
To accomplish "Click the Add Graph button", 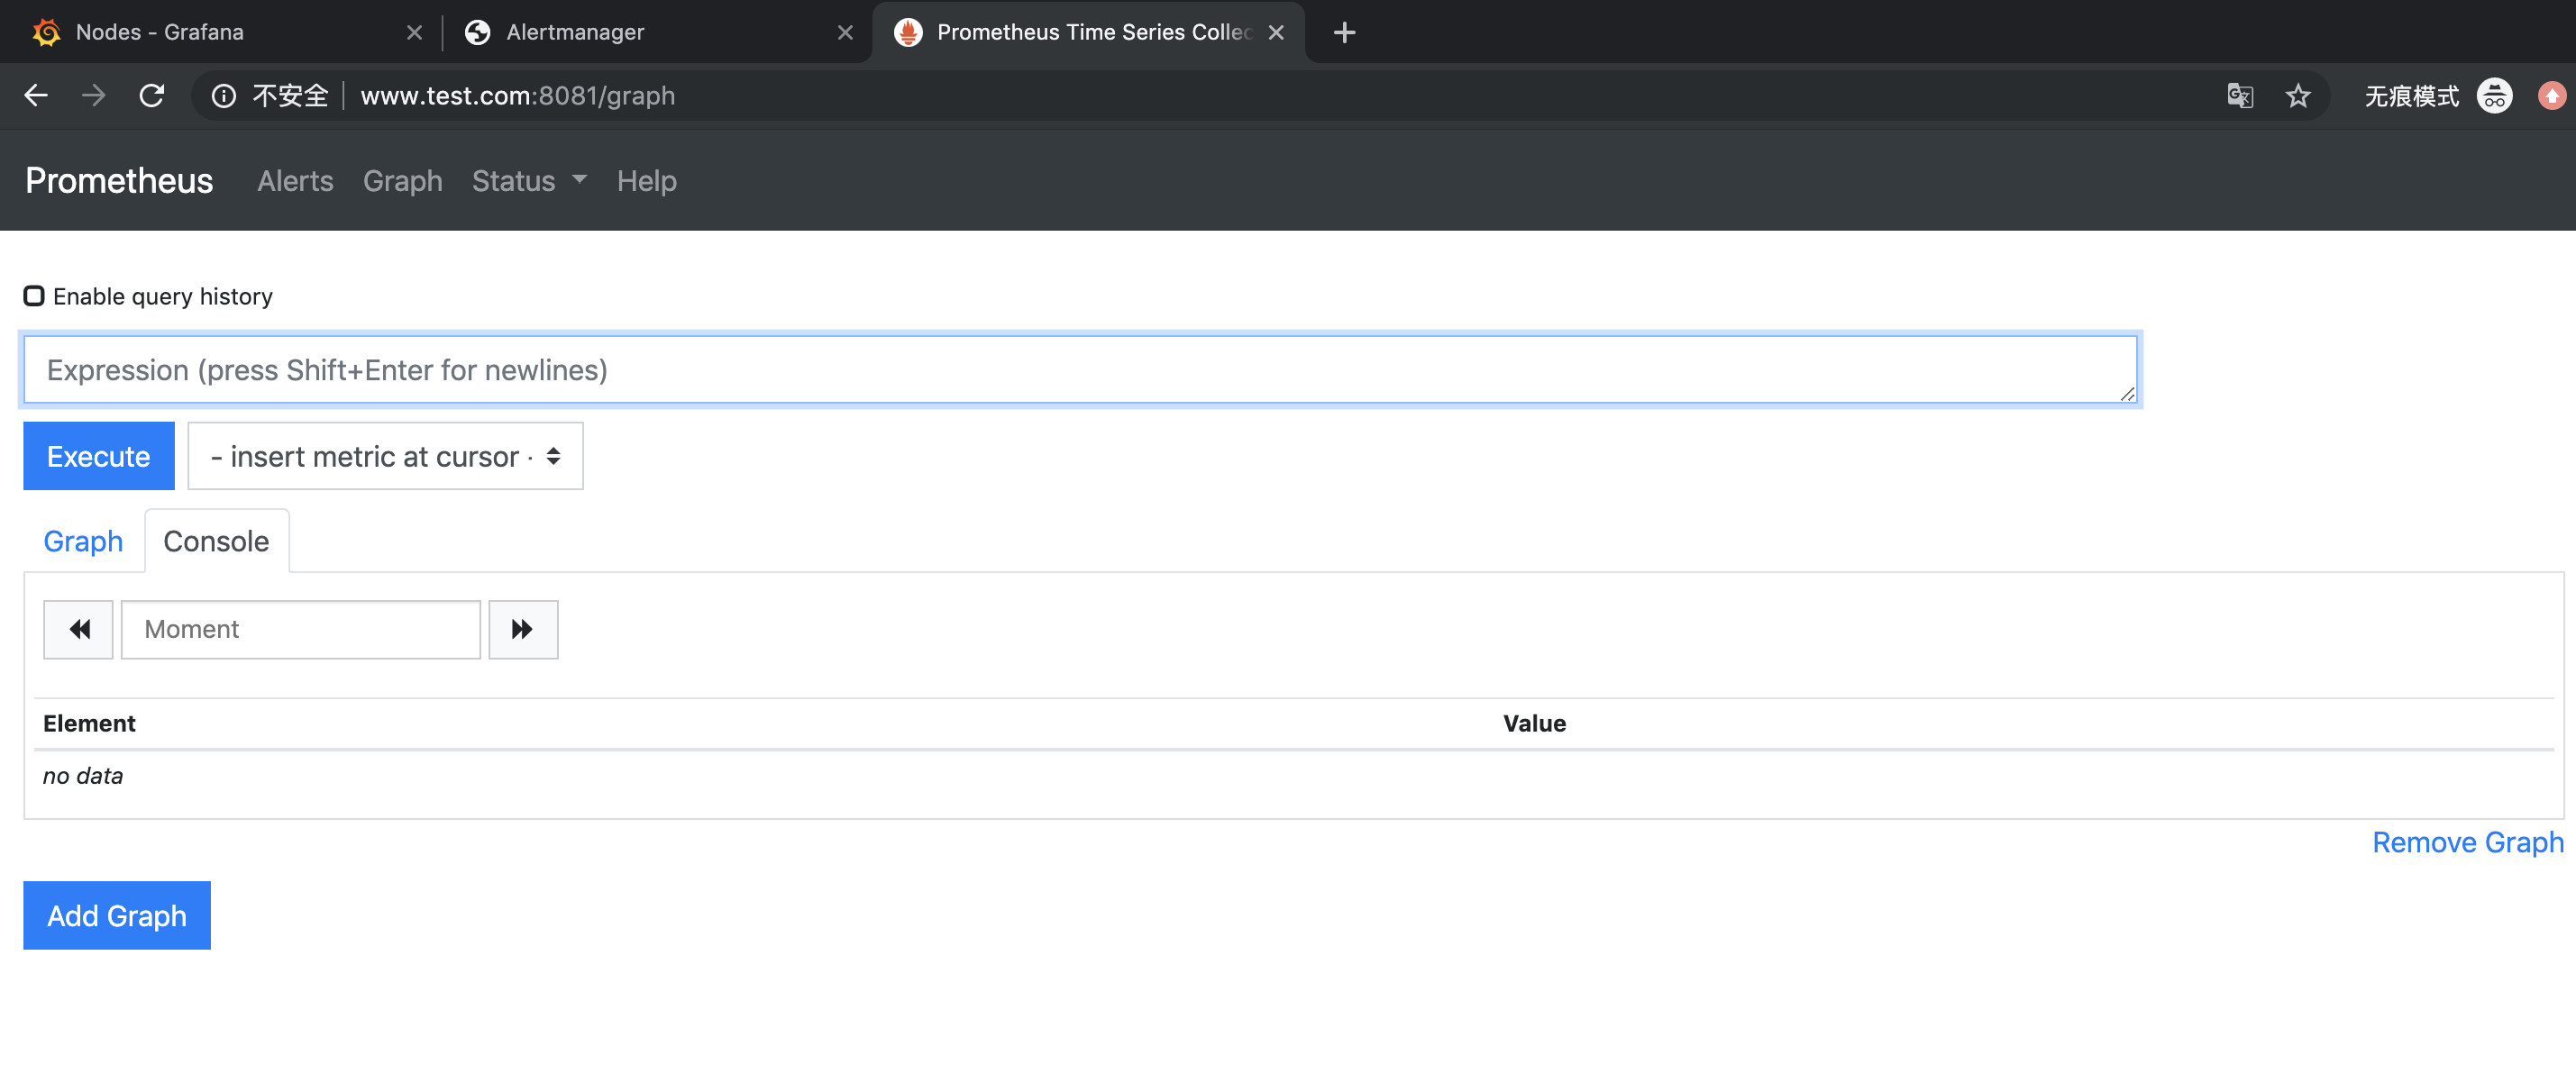I will [117, 915].
